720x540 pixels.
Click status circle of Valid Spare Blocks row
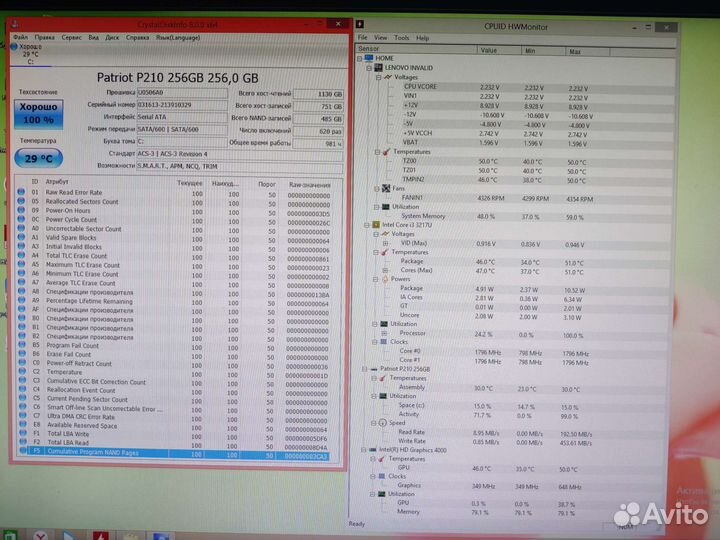[21, 237]
